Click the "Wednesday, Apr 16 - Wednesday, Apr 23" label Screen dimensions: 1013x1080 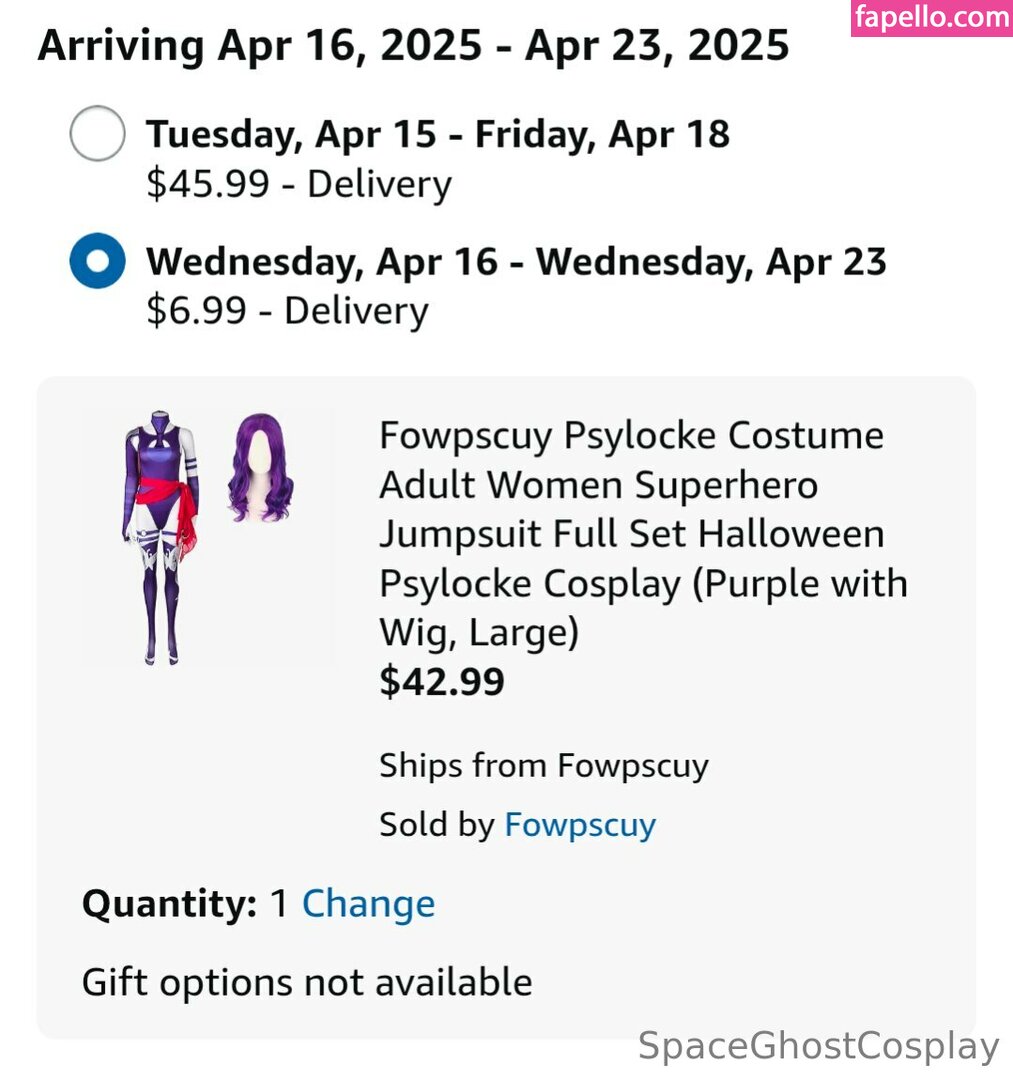click(x=516, y=262)
